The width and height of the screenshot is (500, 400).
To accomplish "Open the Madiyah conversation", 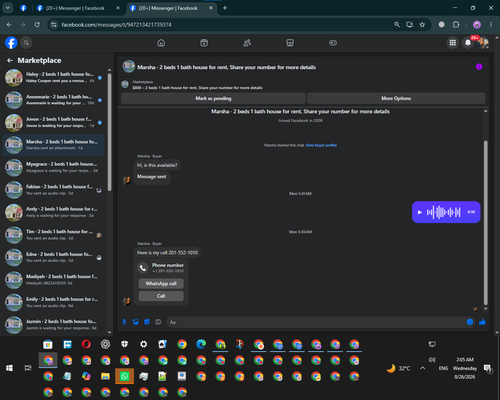I will point(53,280).
